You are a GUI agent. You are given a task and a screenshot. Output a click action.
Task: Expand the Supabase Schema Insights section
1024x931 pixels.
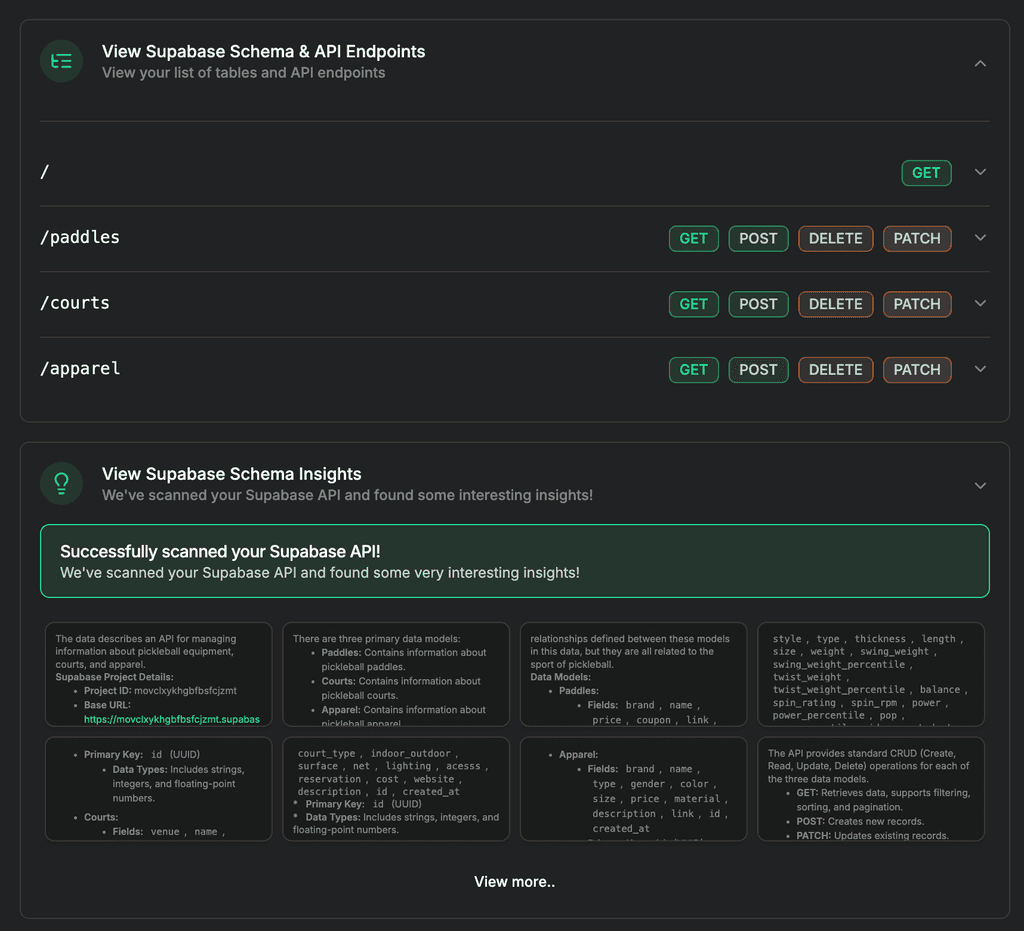tap(980, 485)
